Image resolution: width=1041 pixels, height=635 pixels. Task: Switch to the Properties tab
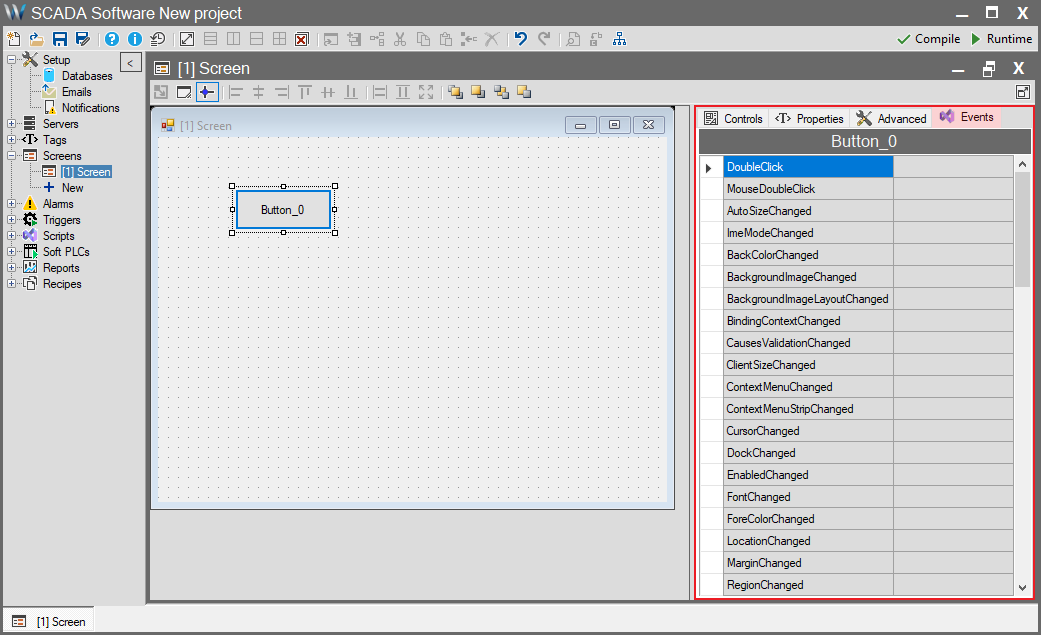[810, 118]
